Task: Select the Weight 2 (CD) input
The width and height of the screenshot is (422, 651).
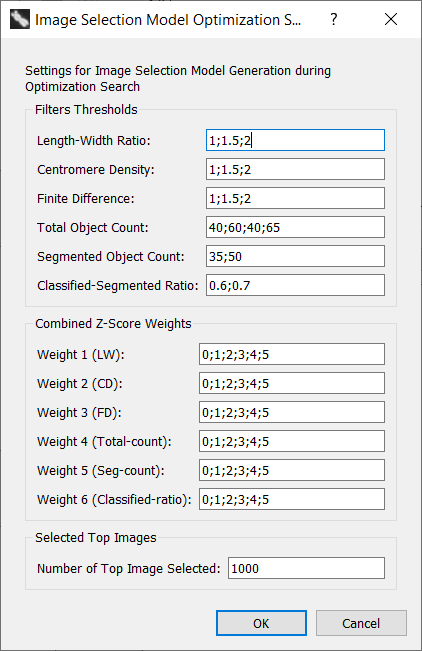Action: (x=292, y=383)
